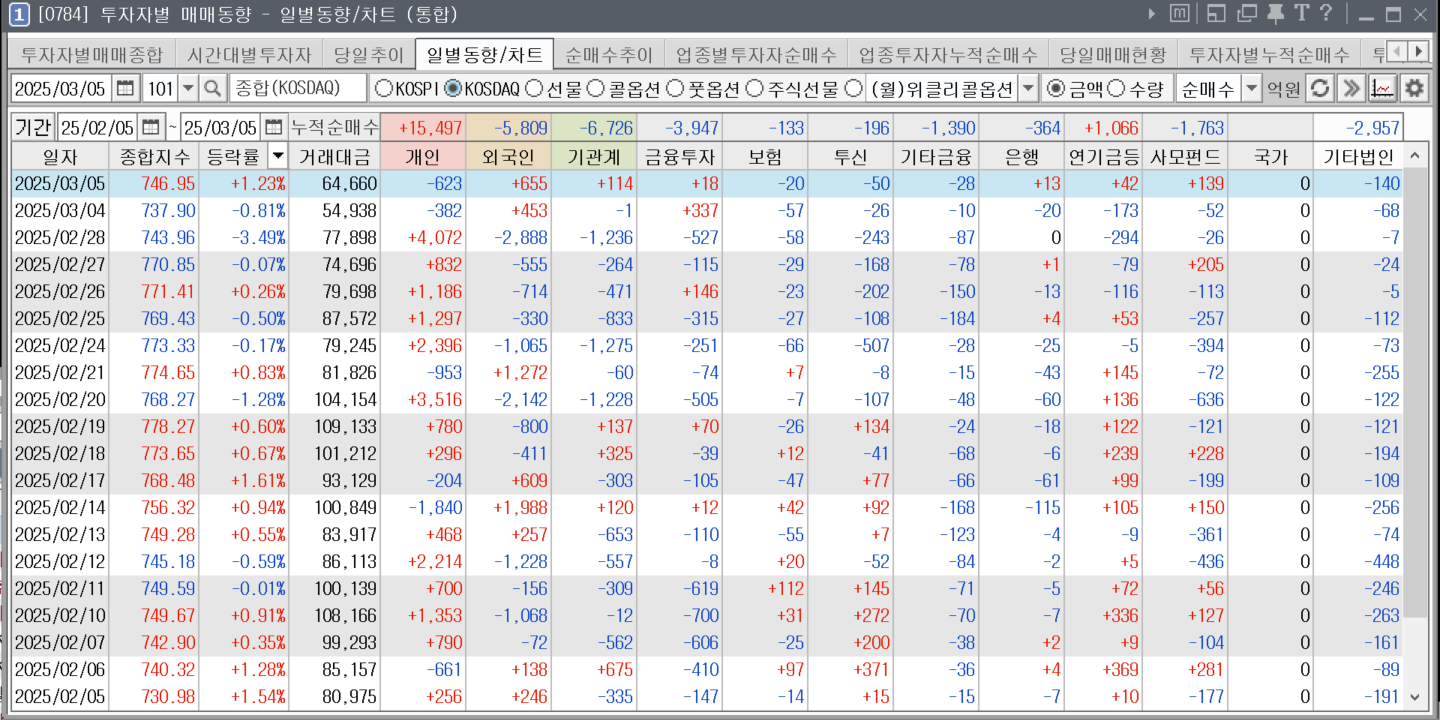Expand the 순매수 dropdown
This screenshot has width=1440, height=720.
click(x=1251, y=88)
